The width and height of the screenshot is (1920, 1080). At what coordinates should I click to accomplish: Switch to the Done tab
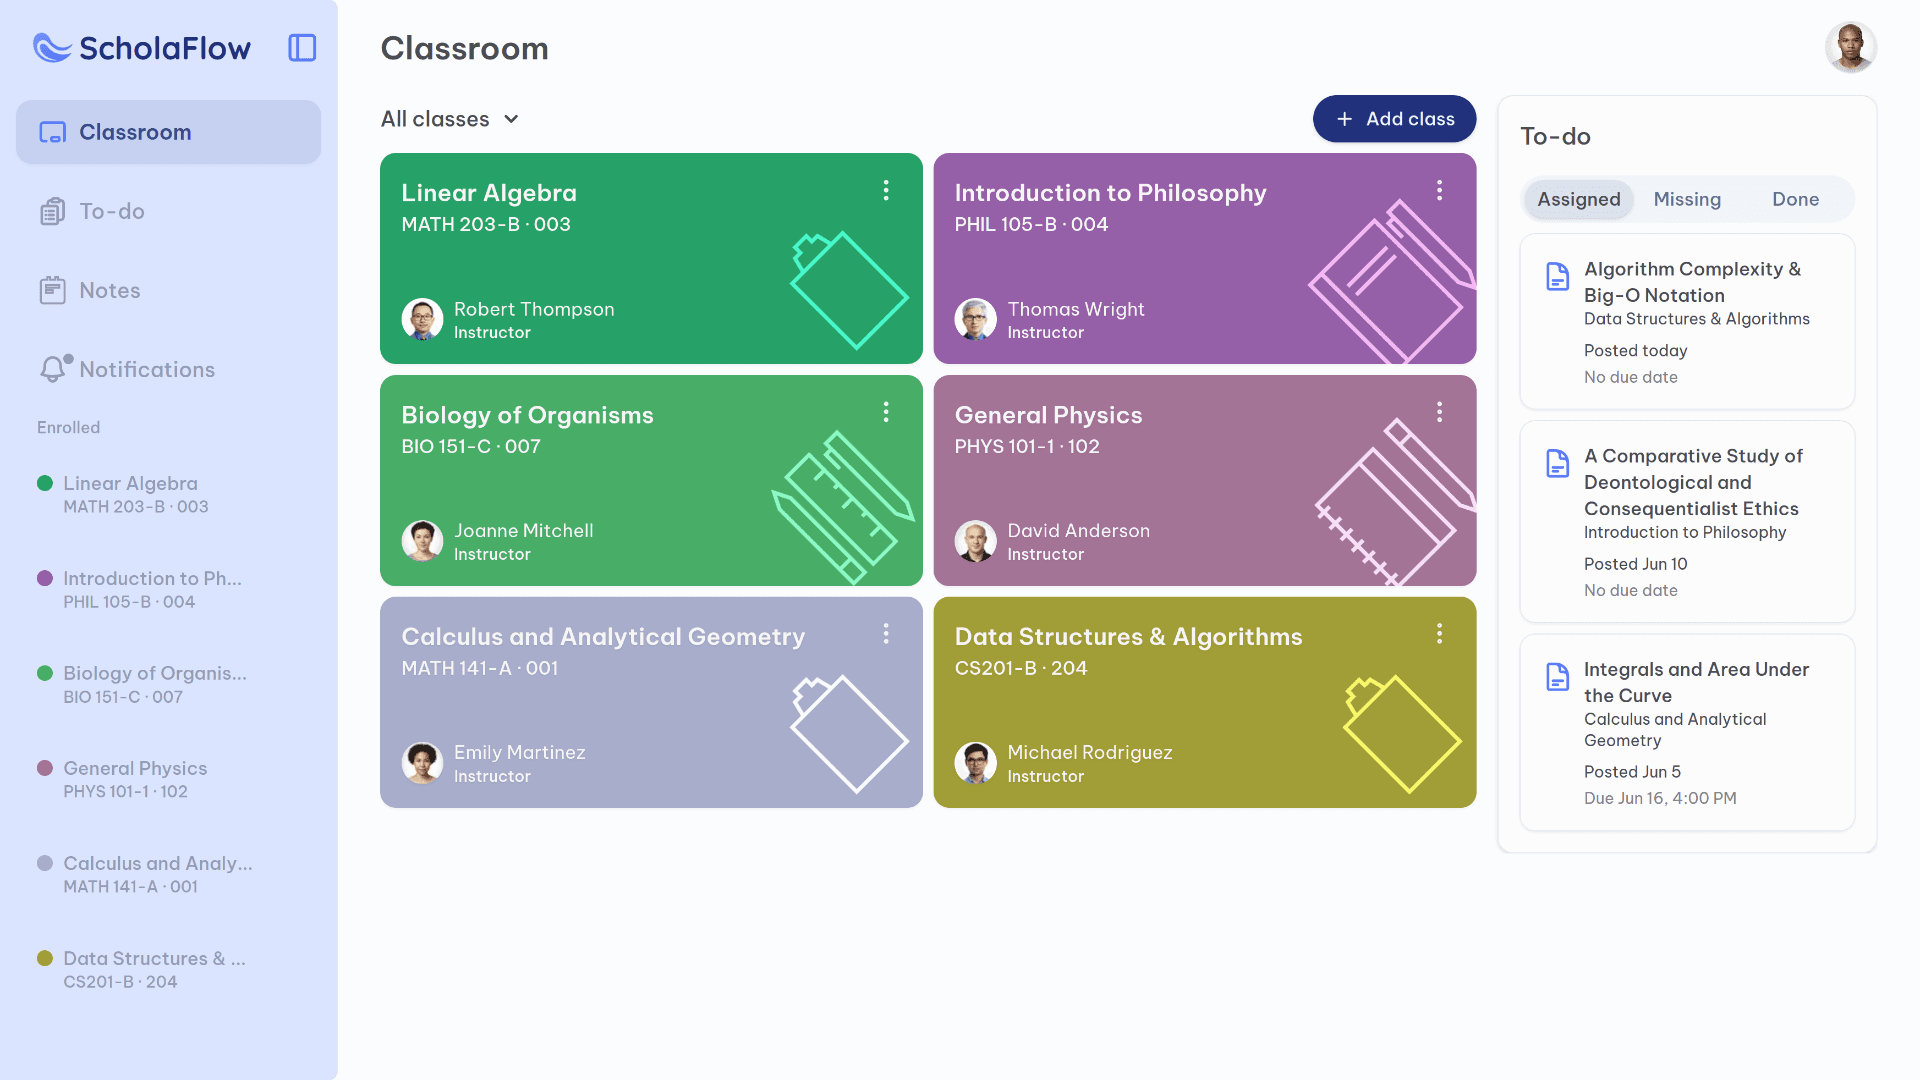pos(1795,199)
